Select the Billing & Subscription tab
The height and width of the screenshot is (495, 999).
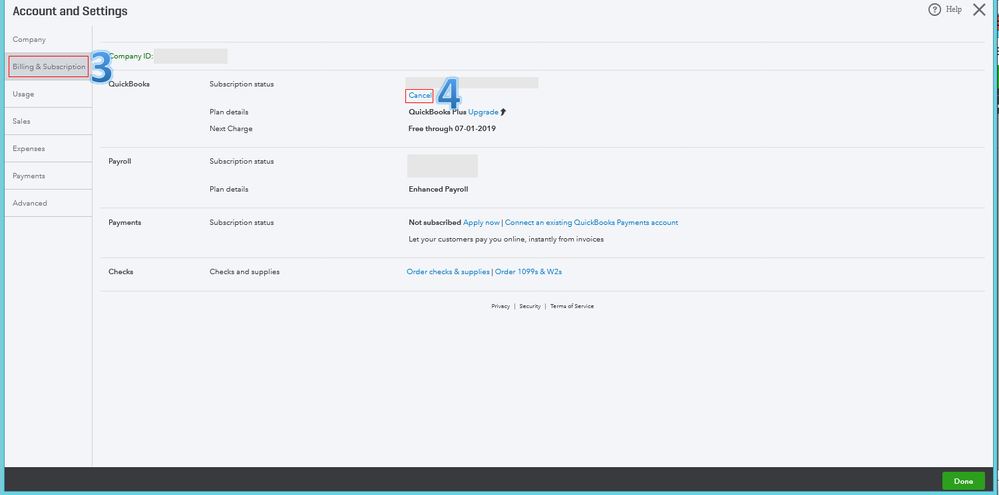[x=48, y=67]
